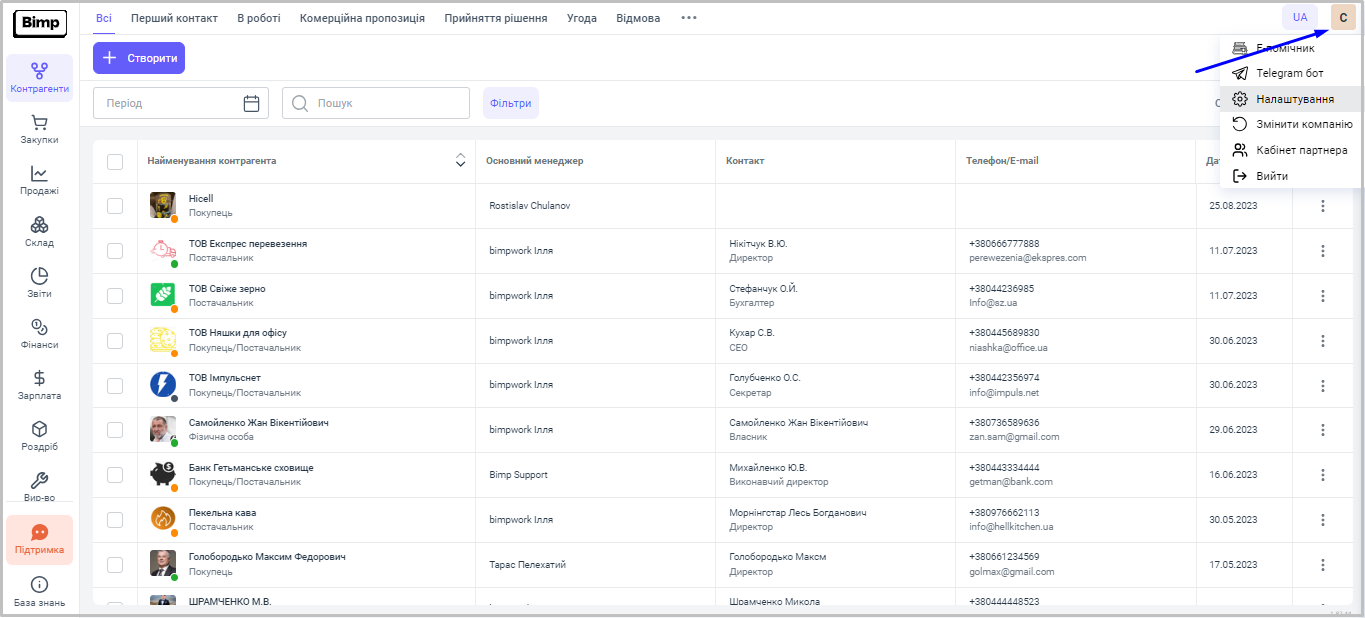Check the box for Hicell row
The width and height of the screenshot is (1365, 618).
(x=115, y=206)
